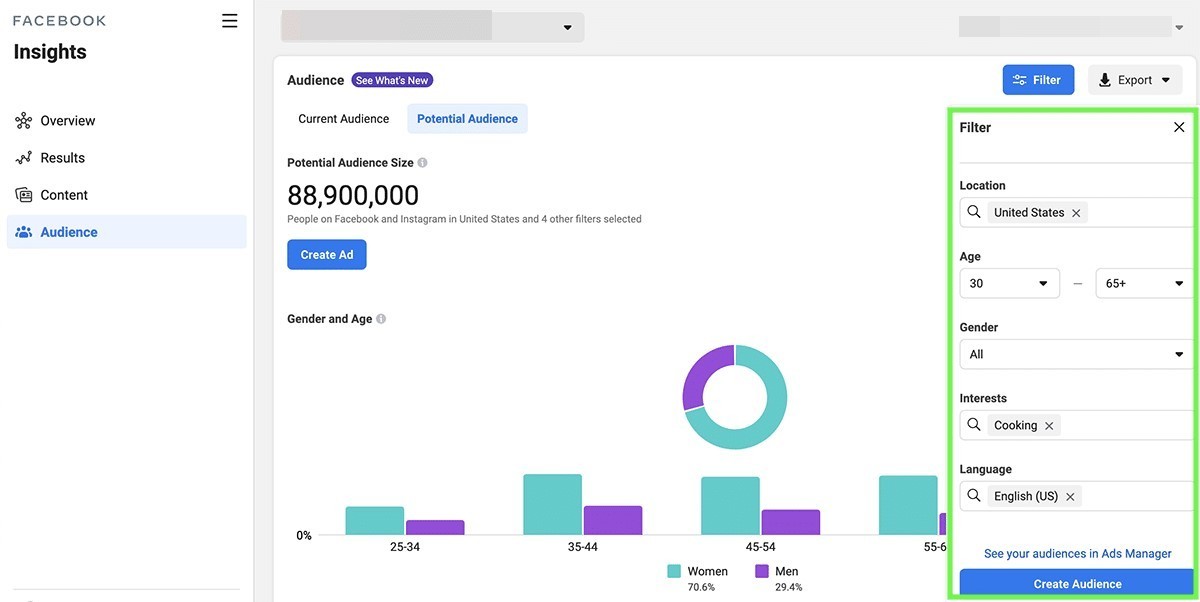This screenshot has width=1200, height=602.
Task: Click the Results sidebar chart icon
Action: [x=24, y=158]
